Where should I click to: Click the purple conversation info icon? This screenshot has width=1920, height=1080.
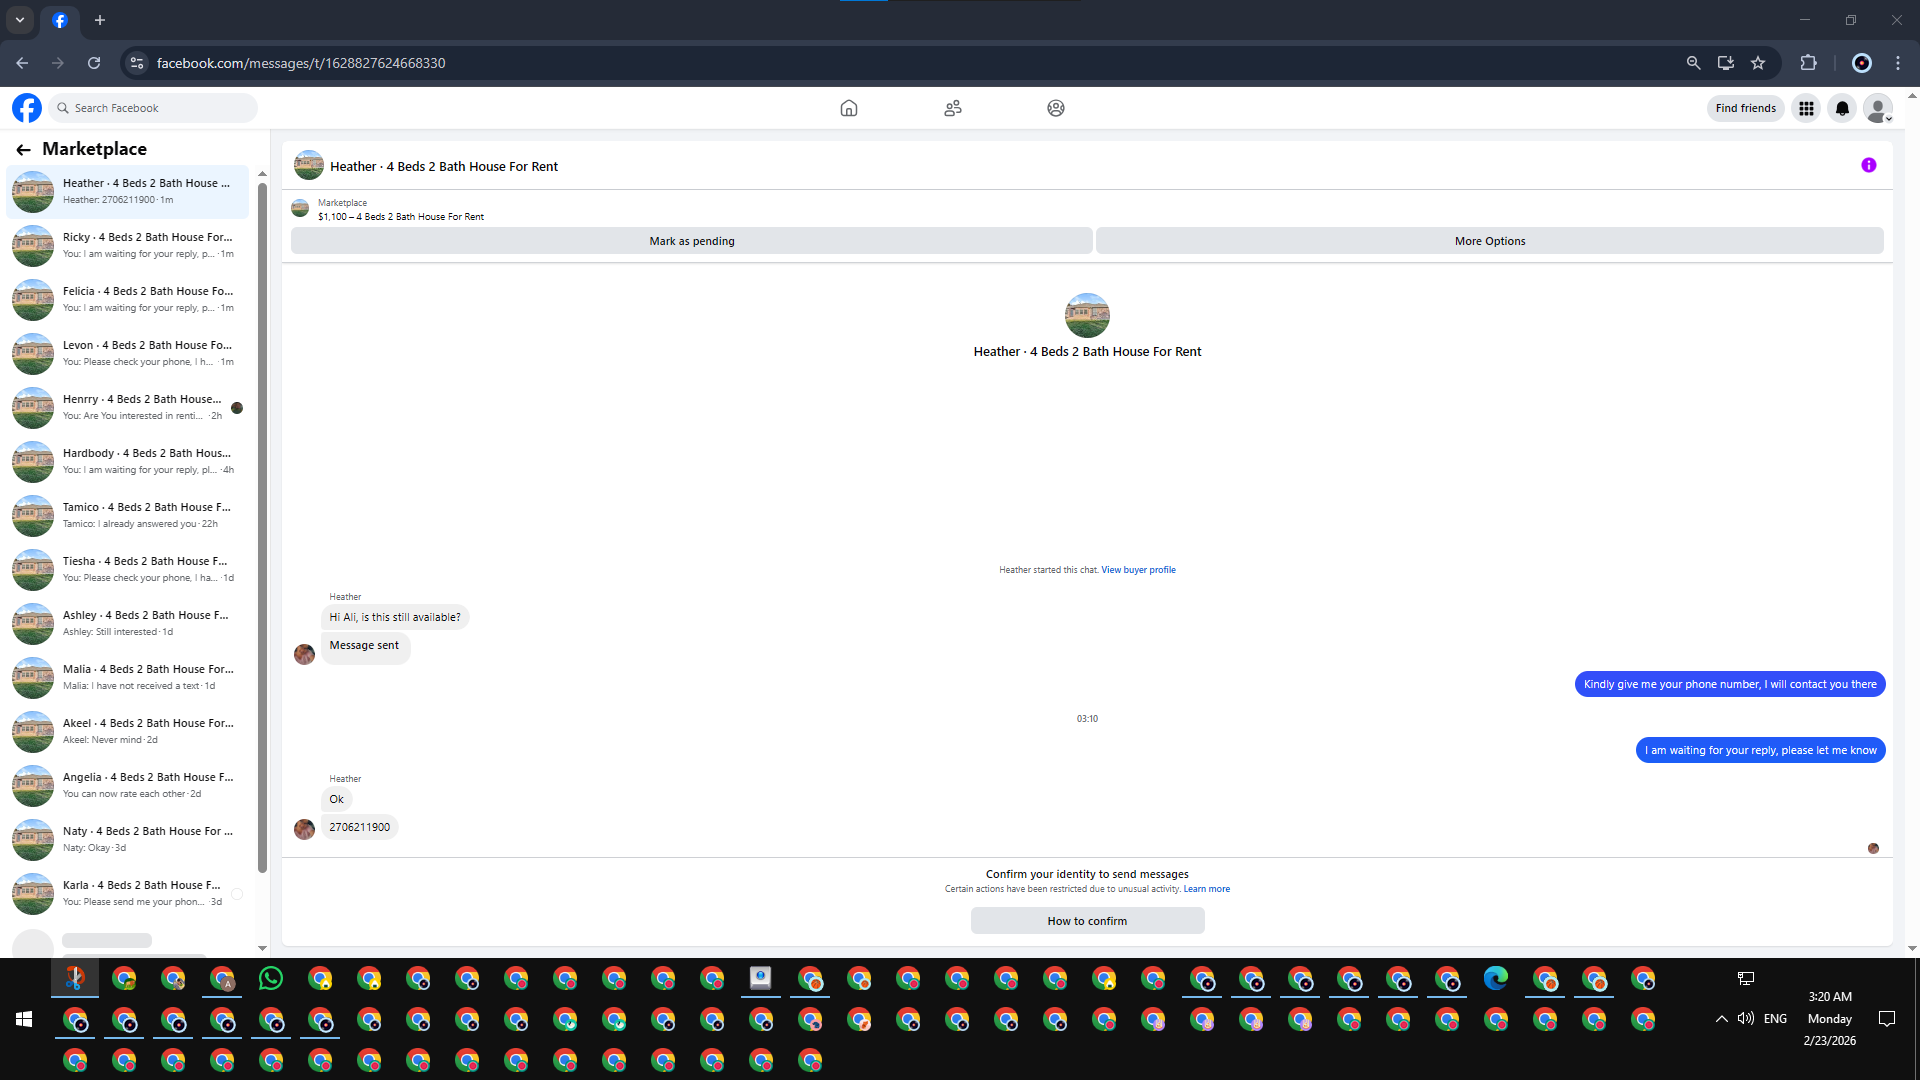1869,165
